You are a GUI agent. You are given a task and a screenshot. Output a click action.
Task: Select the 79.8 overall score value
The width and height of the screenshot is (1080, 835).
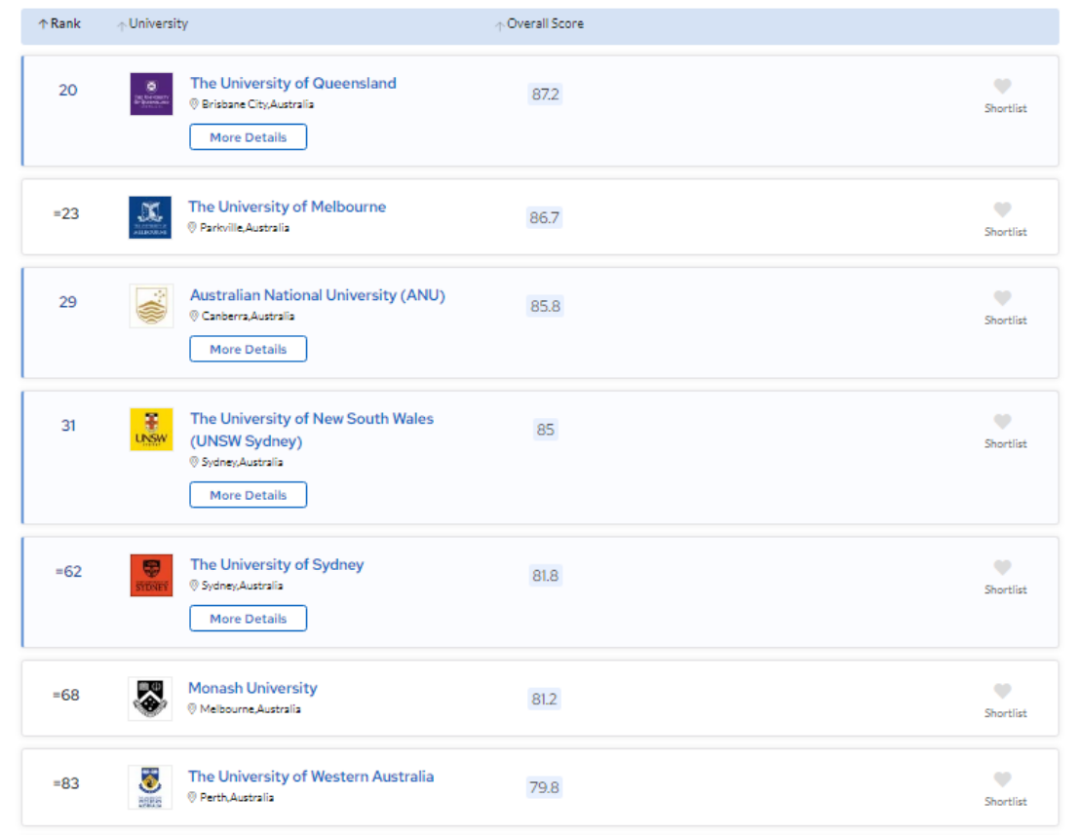click(544, 787)
